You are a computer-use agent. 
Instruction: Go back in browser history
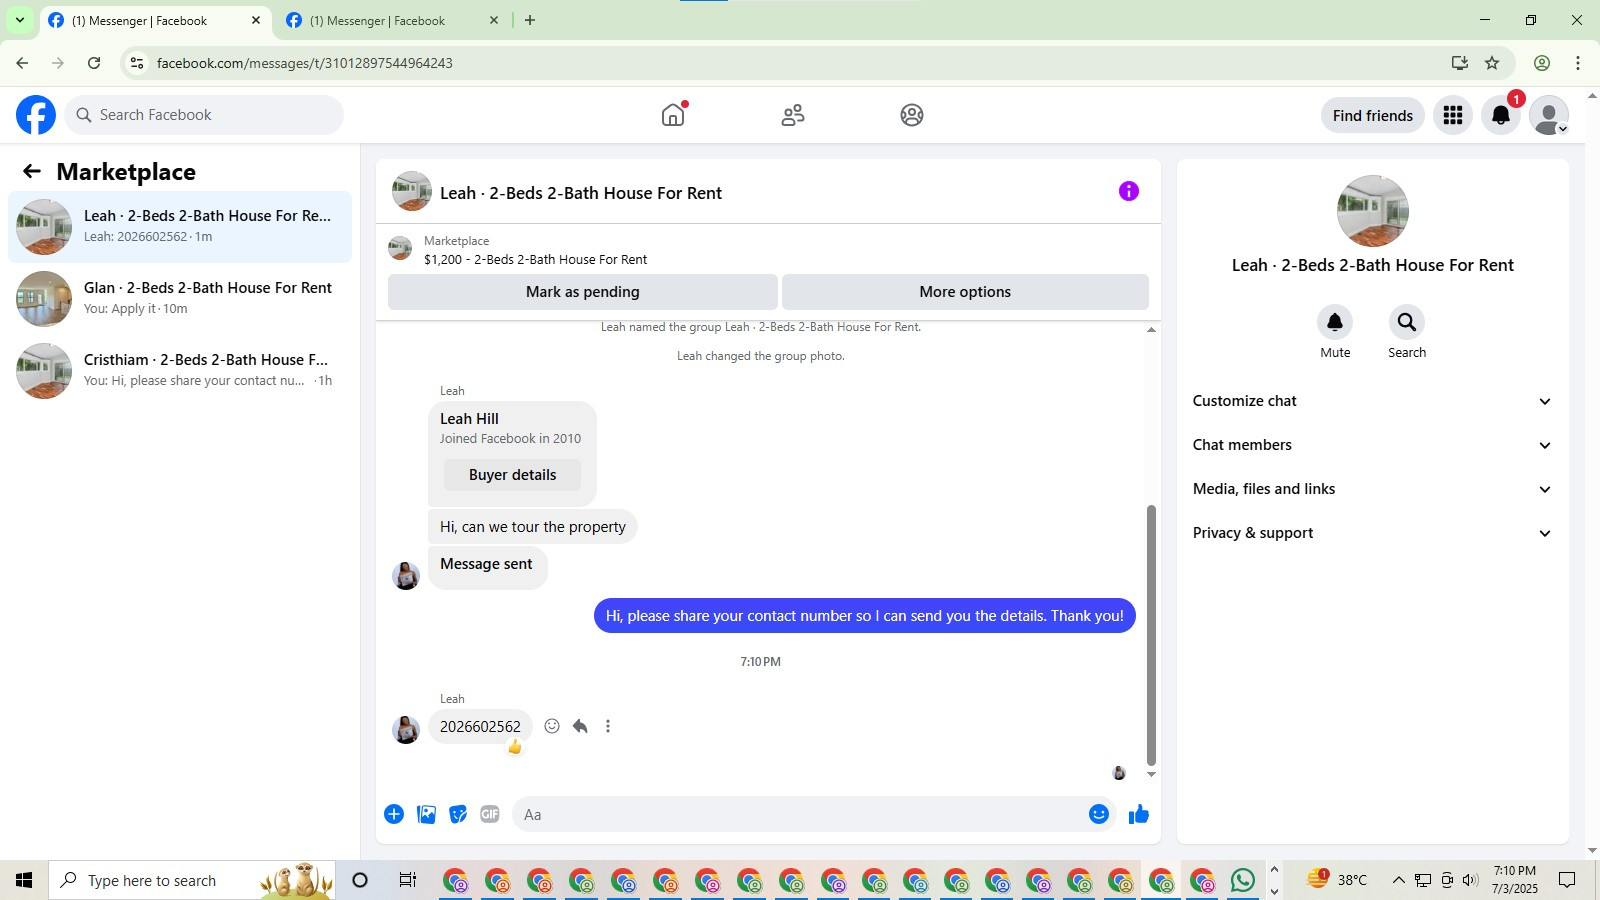click(x=22, y=63)
